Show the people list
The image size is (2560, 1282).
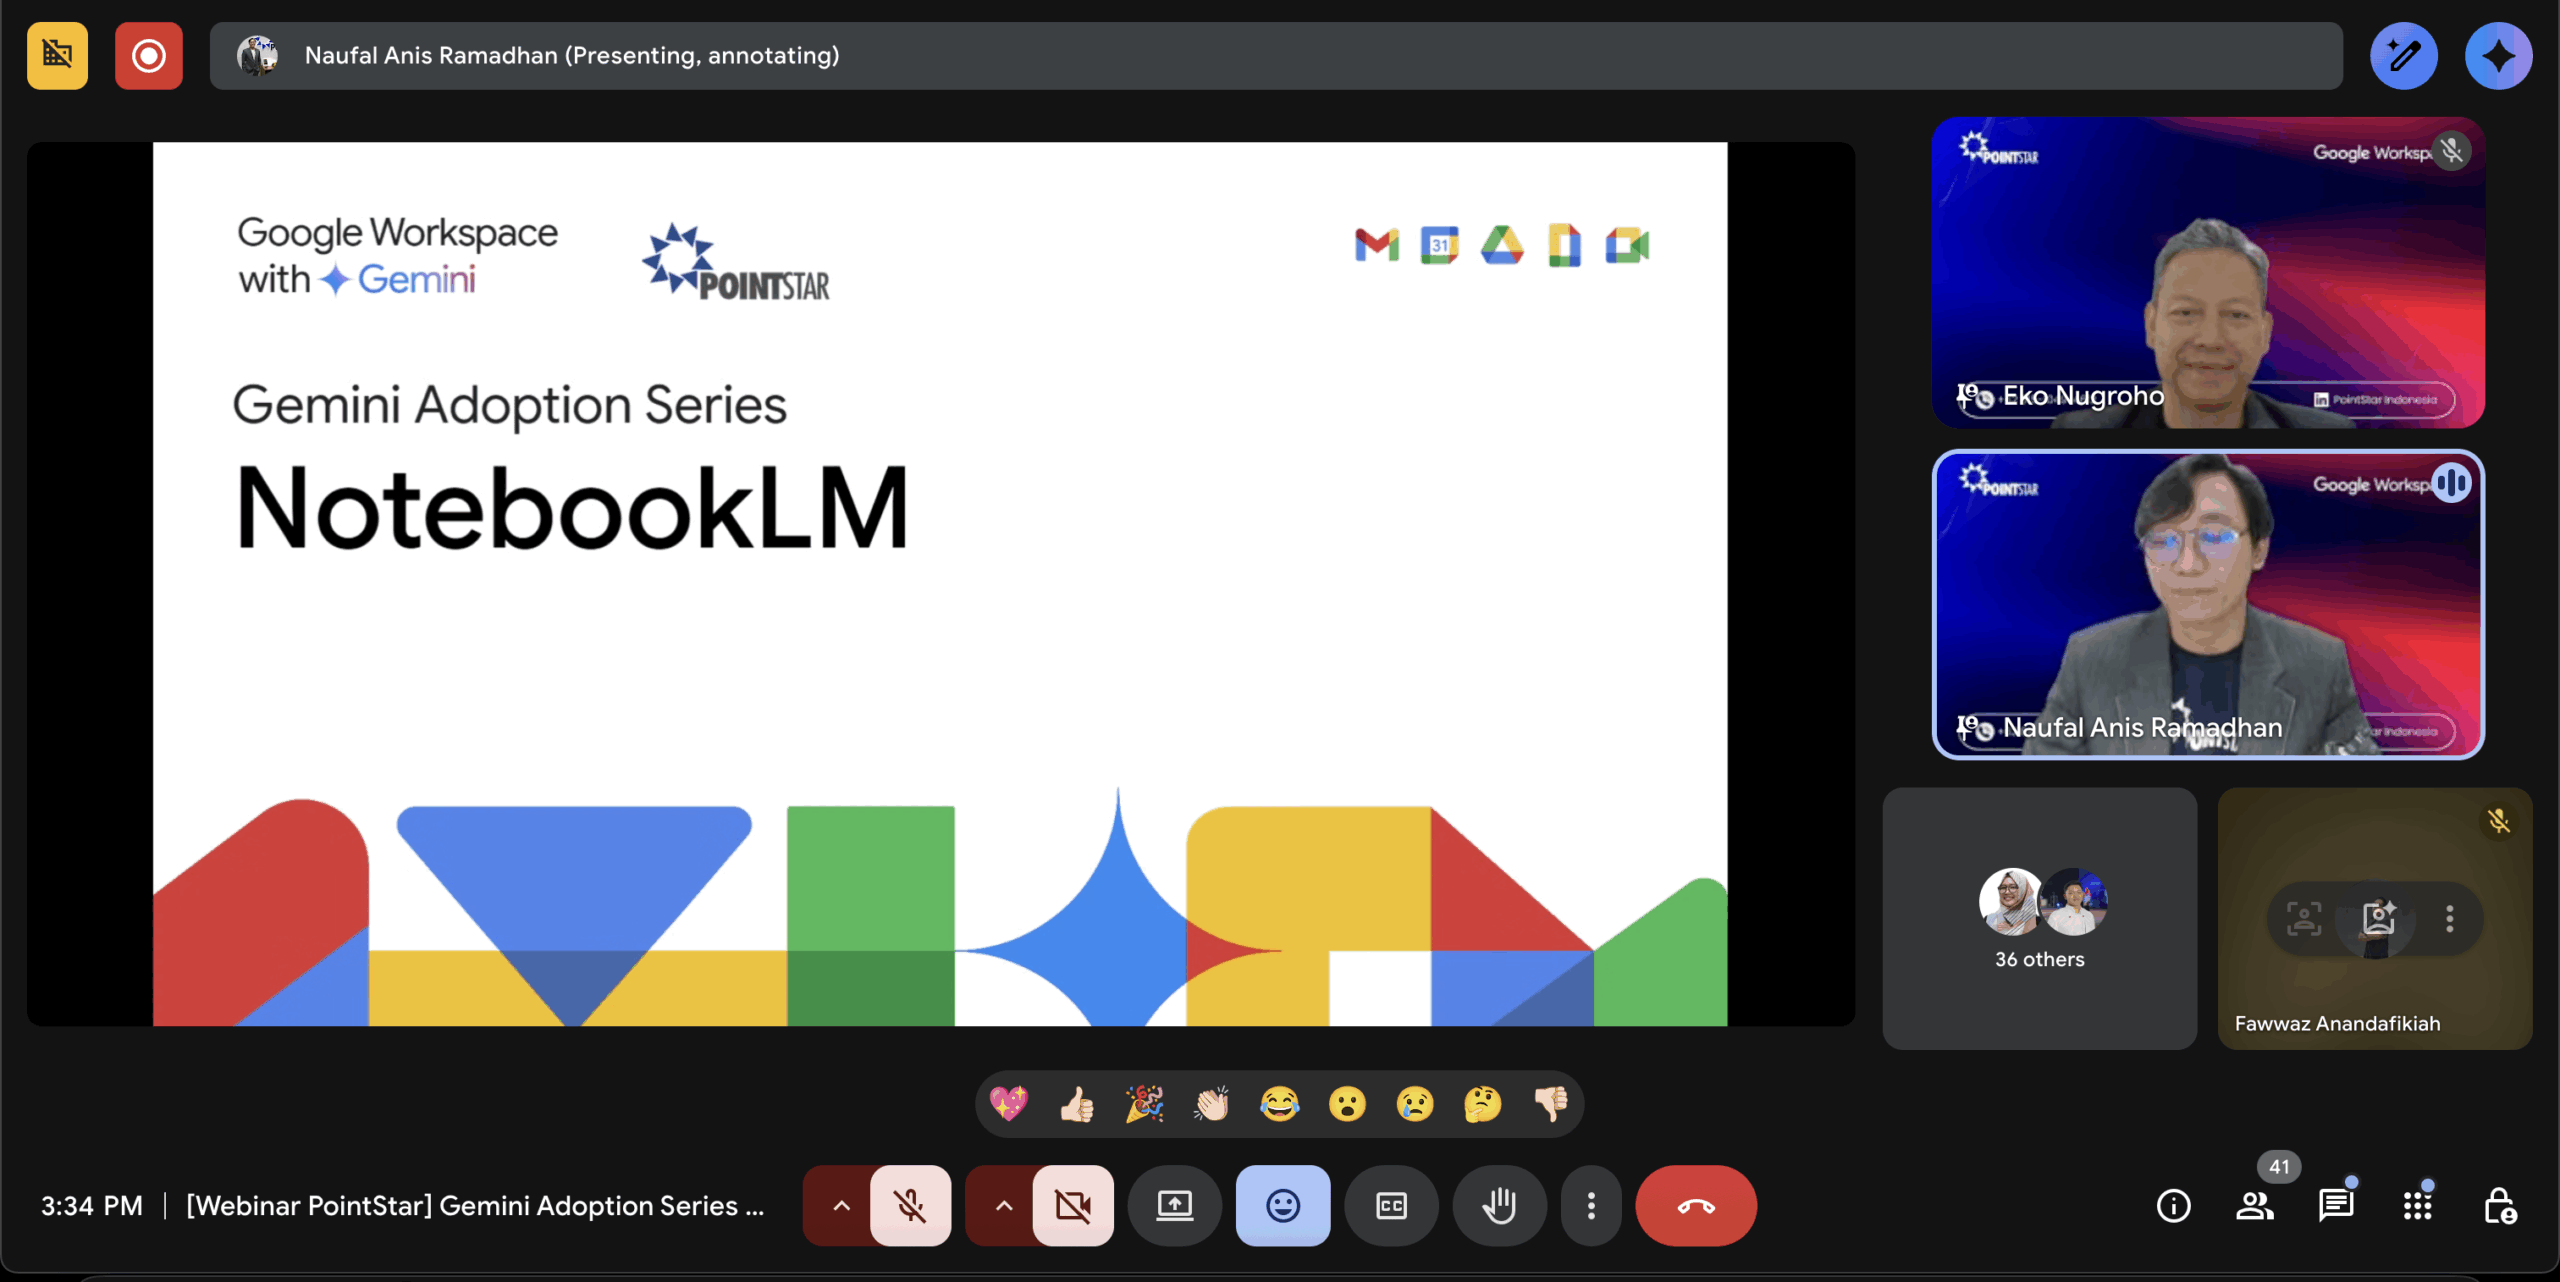click(2255, 1206)
